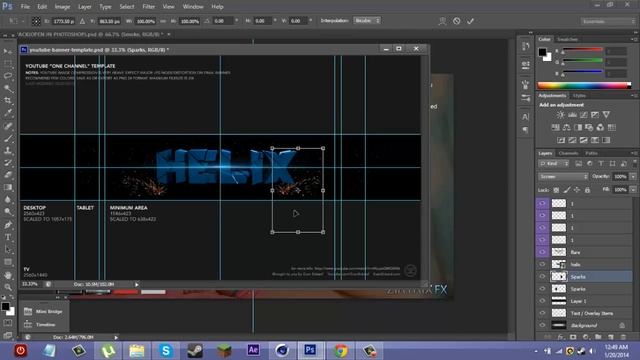The width and height of the screenshot is (640, 360).
Task: Select the Rectangular Marquee tool
Action: (7, 64)
